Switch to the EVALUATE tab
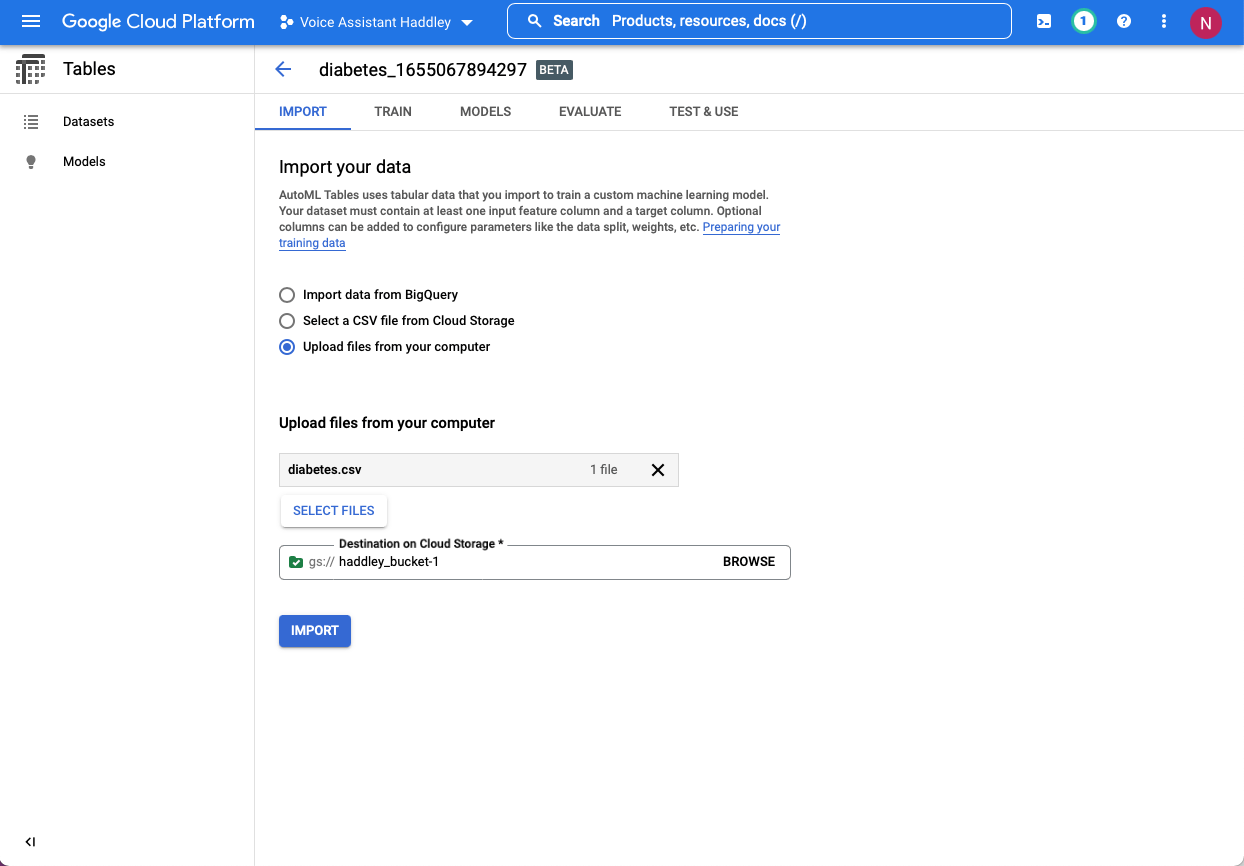The width and height of the screenshot is (1244, 866). (590, 112)
